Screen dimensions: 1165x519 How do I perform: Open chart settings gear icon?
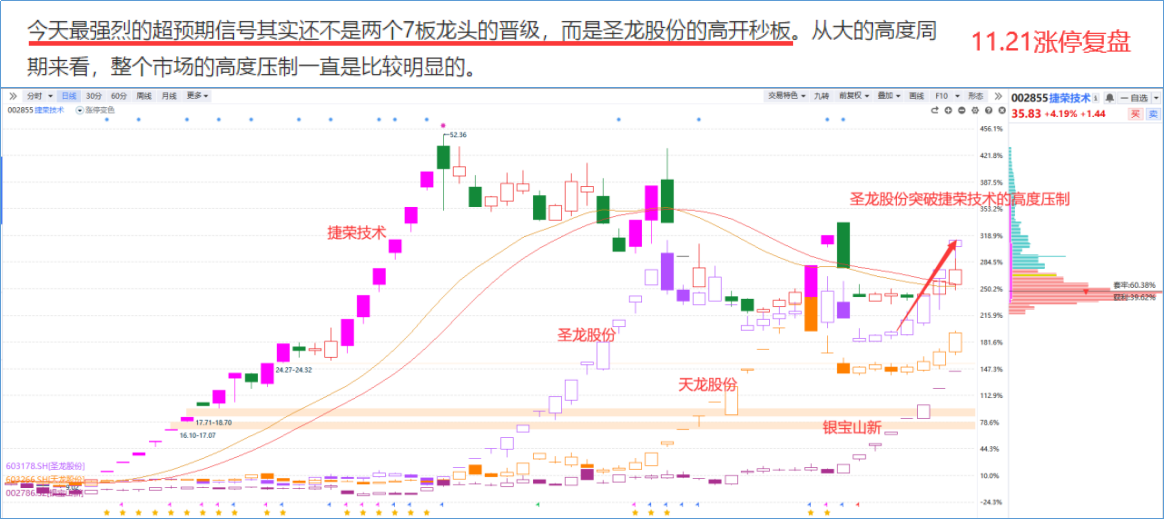(x=975, y=110)
